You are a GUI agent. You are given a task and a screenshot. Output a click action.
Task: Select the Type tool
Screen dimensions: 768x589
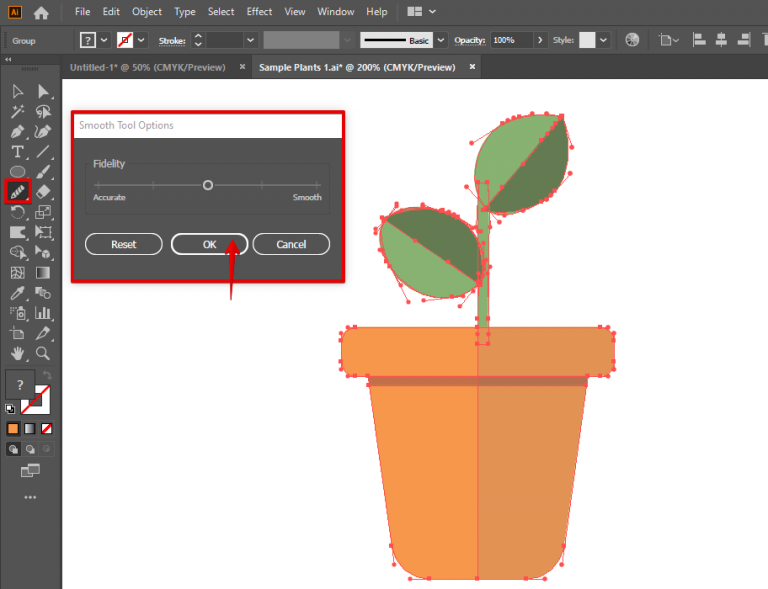pos(17,152)
